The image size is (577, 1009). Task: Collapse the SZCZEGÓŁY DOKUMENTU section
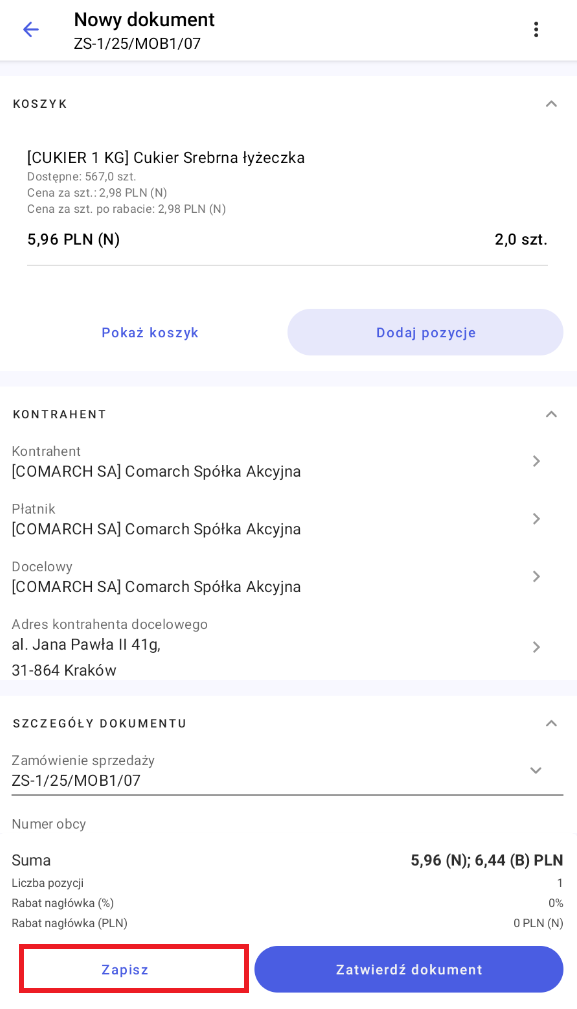coord(551,724)
